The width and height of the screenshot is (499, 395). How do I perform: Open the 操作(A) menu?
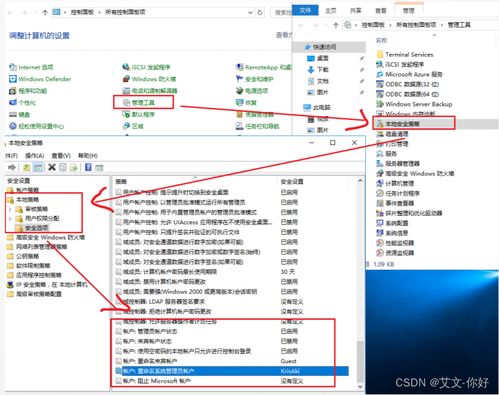35,156
